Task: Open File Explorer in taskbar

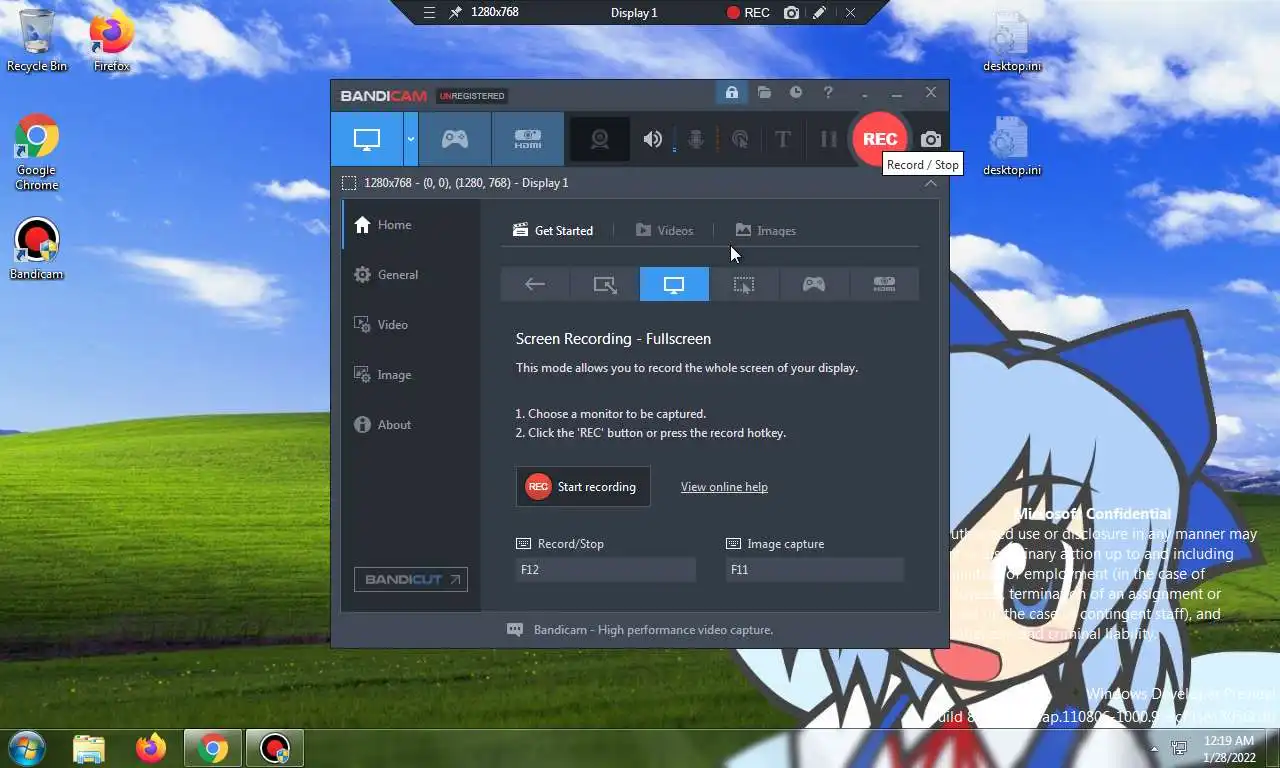Action: point(89,748)
